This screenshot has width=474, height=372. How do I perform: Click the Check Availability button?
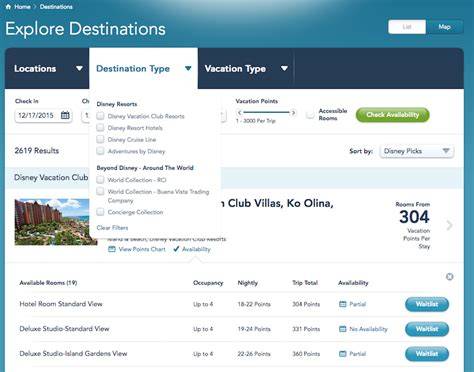(393, 115)
